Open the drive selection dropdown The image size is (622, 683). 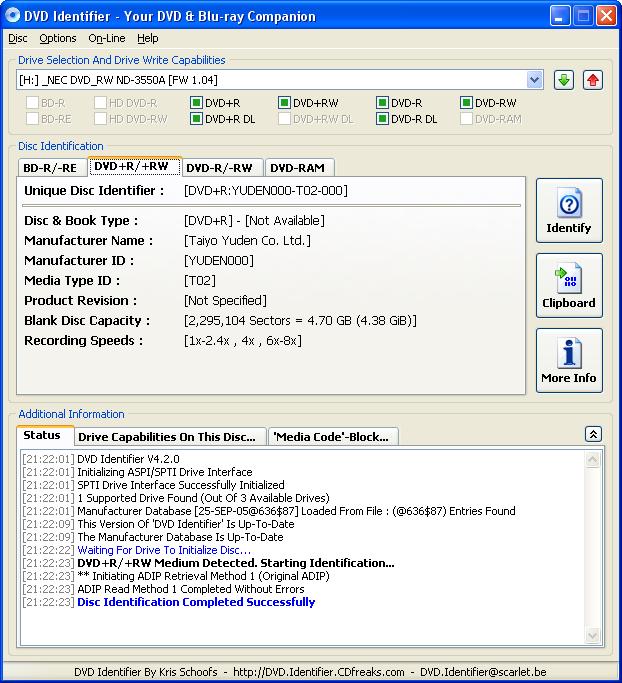pyautogui.click(x=534, y=80)
